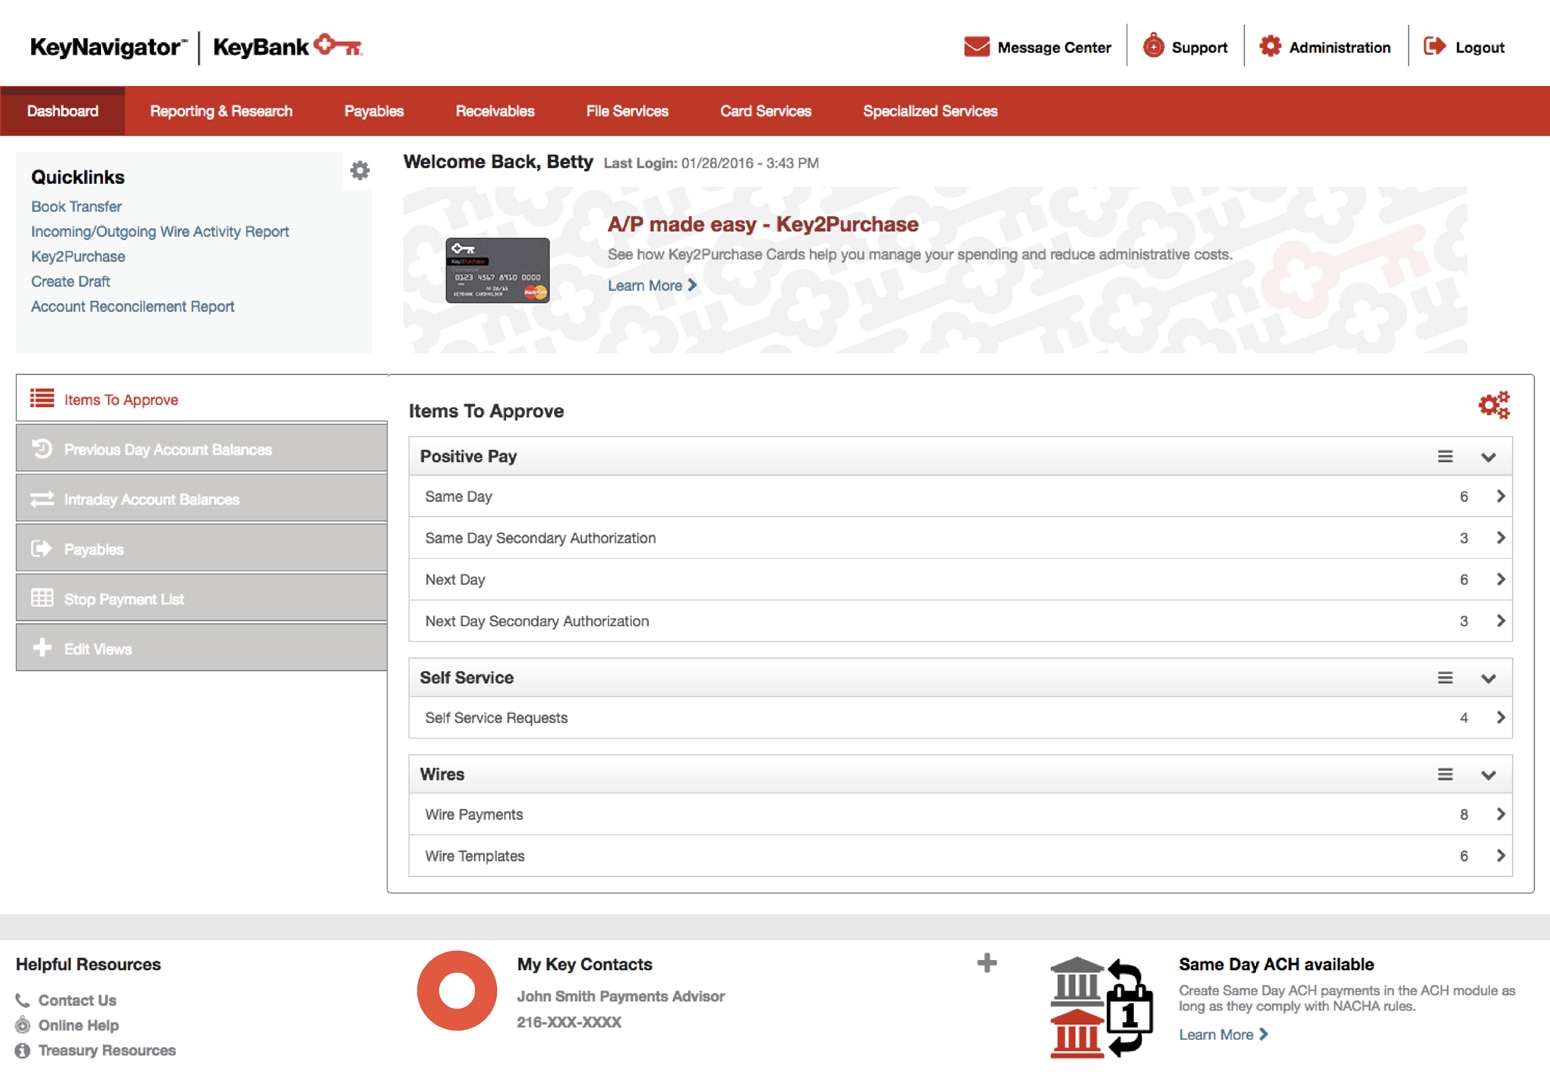Click Learn More under Same Day ACH
This screenshot has width=1550, height=1087.
(1223, 1034)
